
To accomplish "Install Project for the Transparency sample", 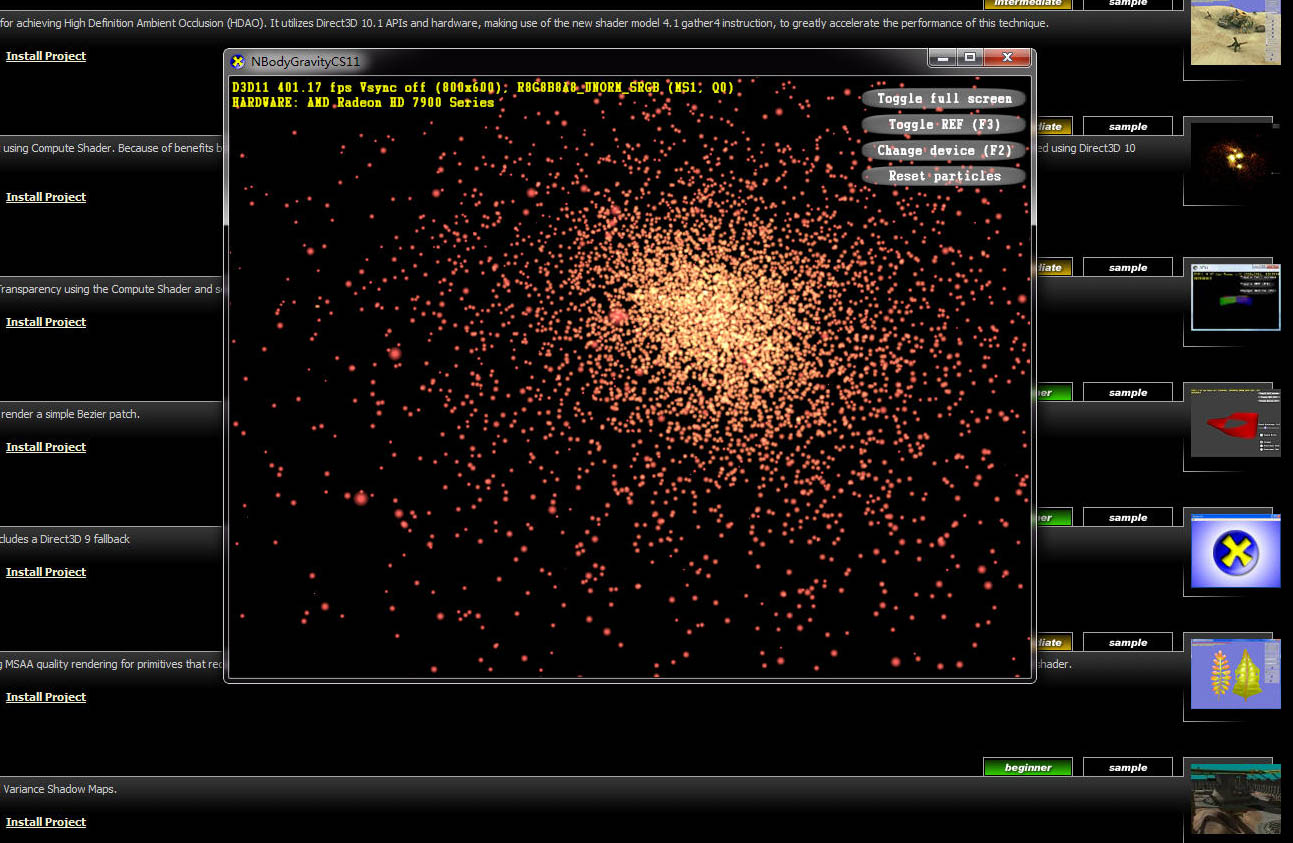I will [x=46, y=322].
